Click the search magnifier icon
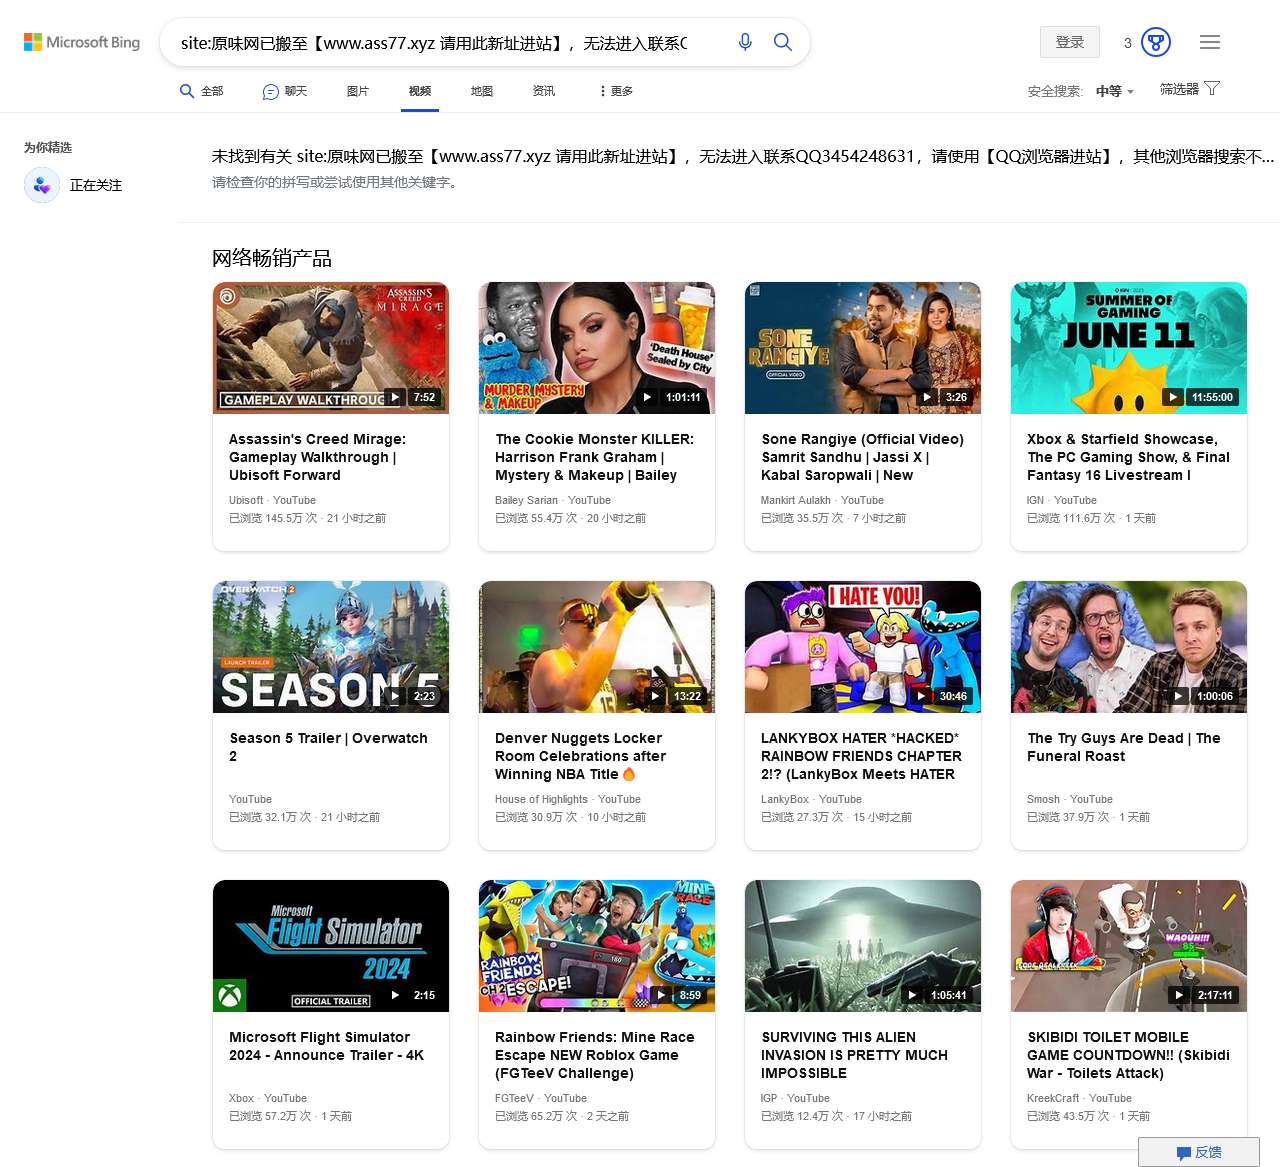The width and height of the screenshot is (1280, 1167). (x=783, y=42)
